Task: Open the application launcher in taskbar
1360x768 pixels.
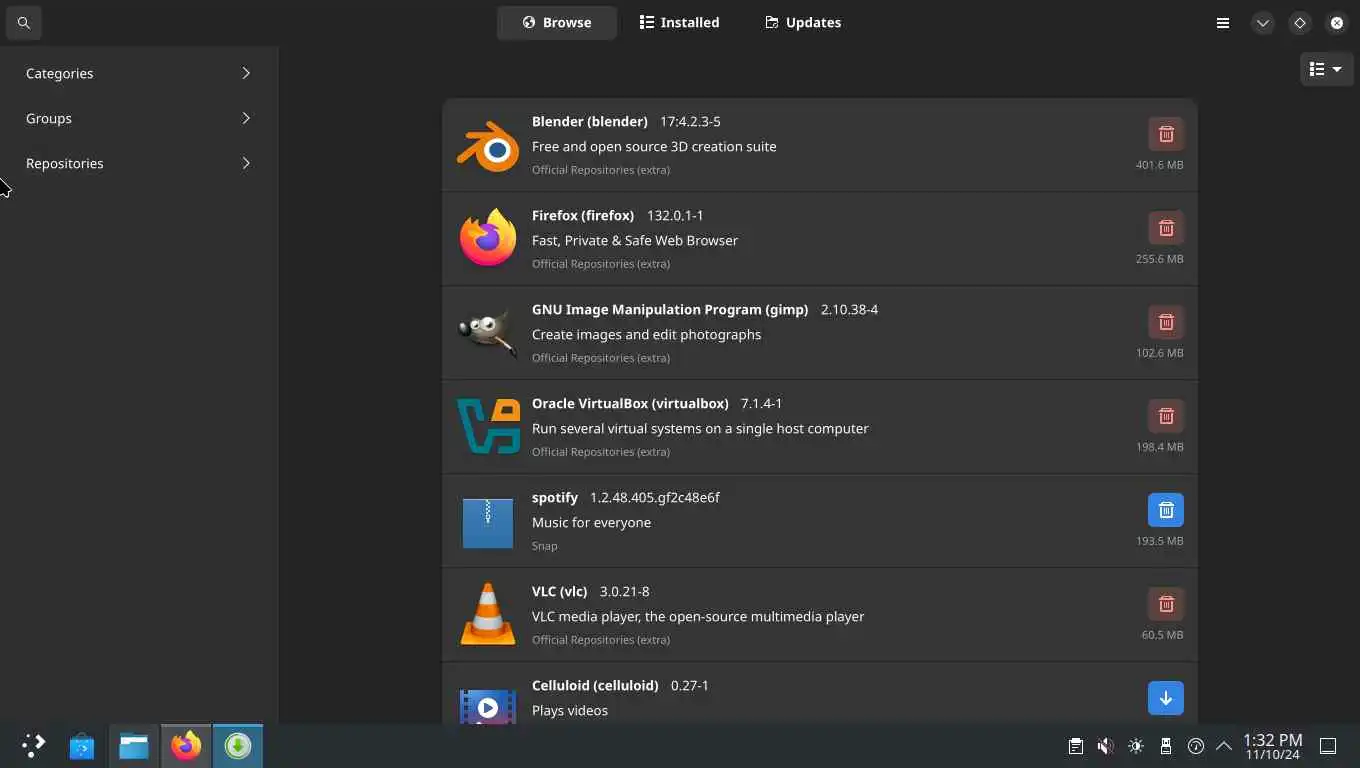Action: tap(34, 746)
